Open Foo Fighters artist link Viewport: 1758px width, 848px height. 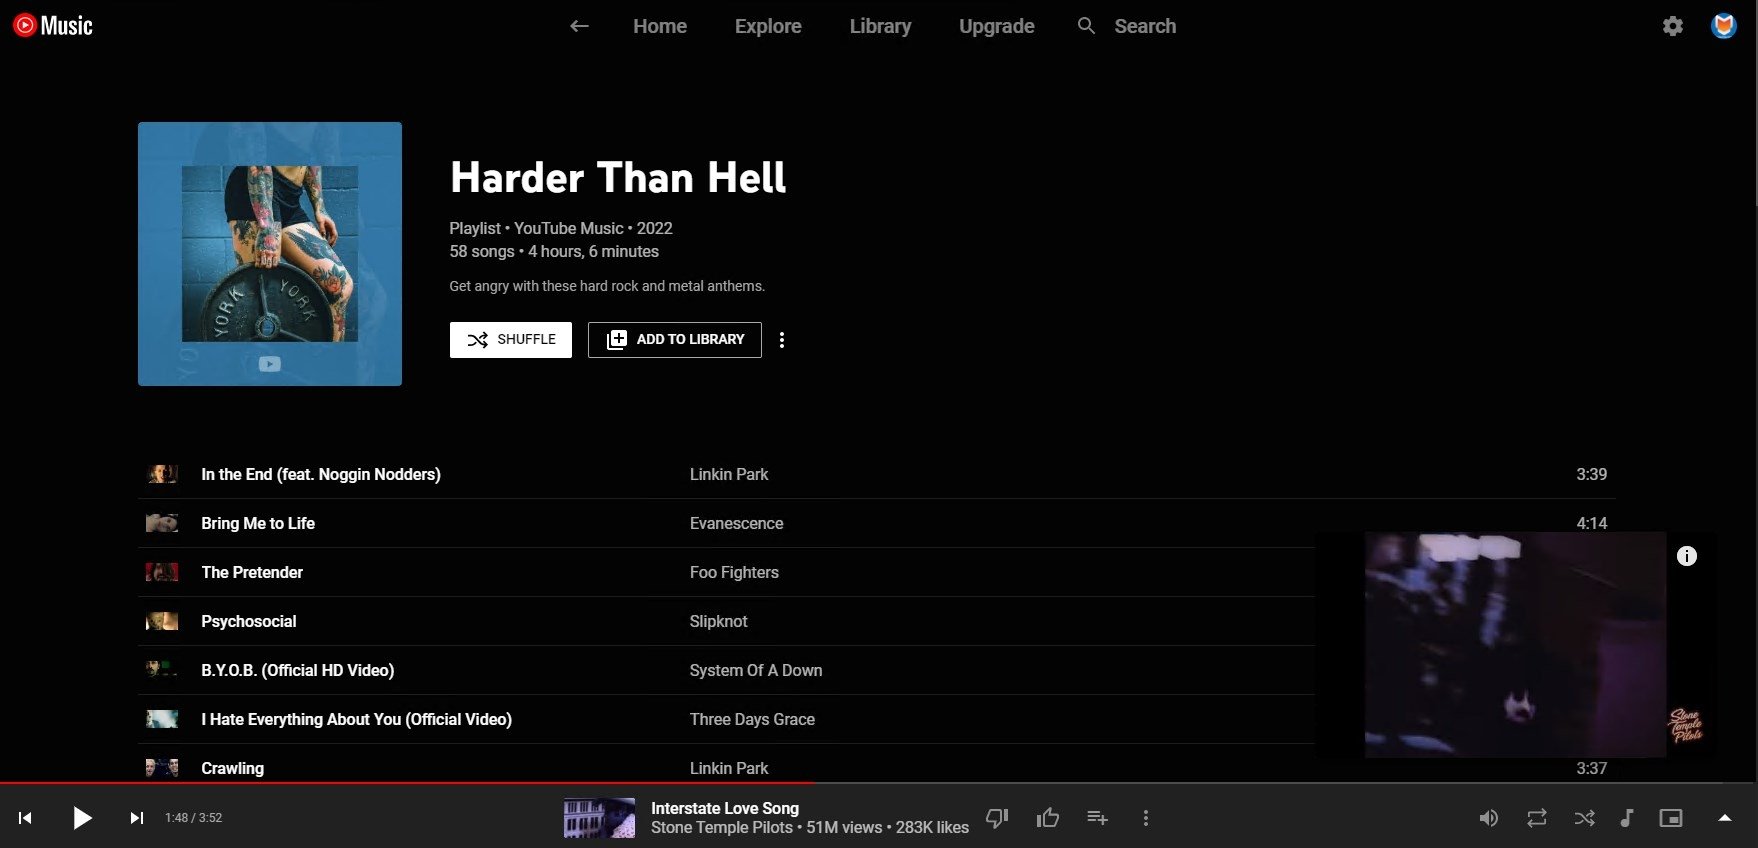[734, 572]
